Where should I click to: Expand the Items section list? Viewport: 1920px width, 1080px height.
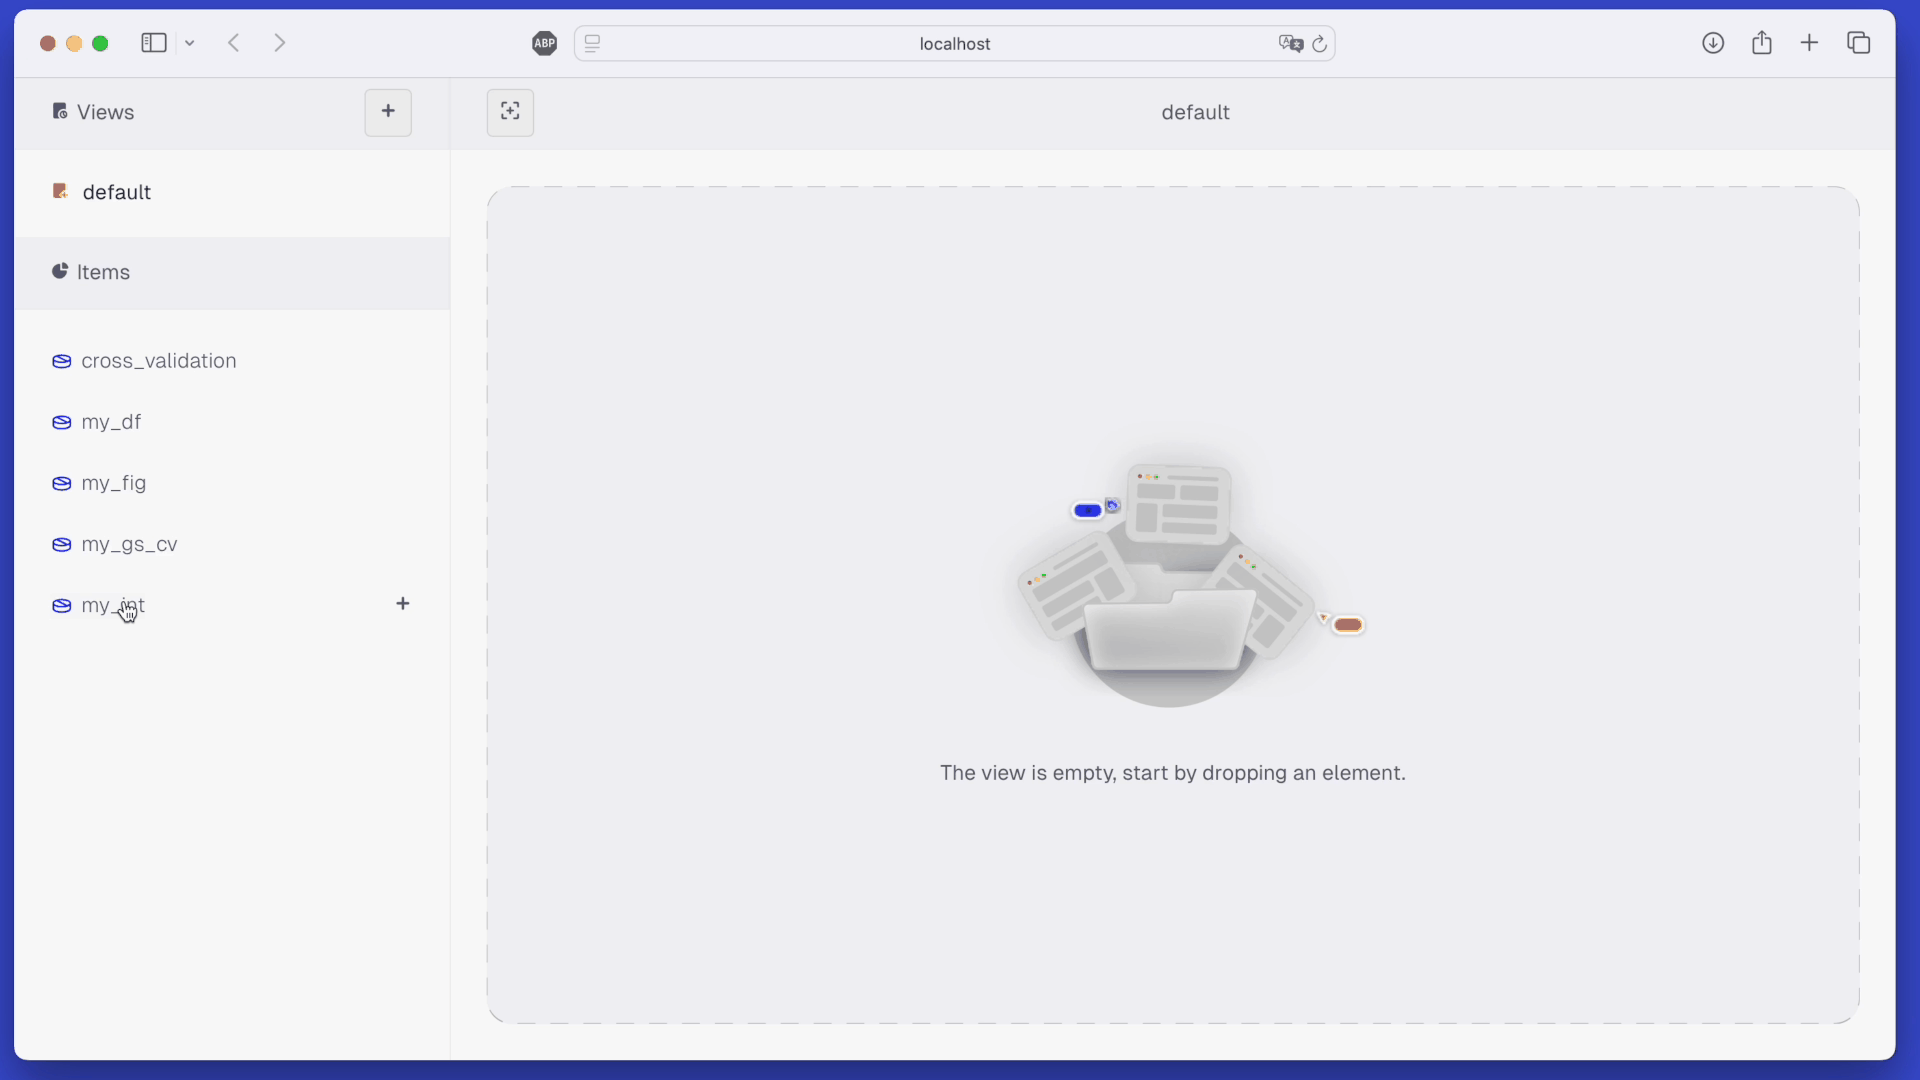coord(104,272)
